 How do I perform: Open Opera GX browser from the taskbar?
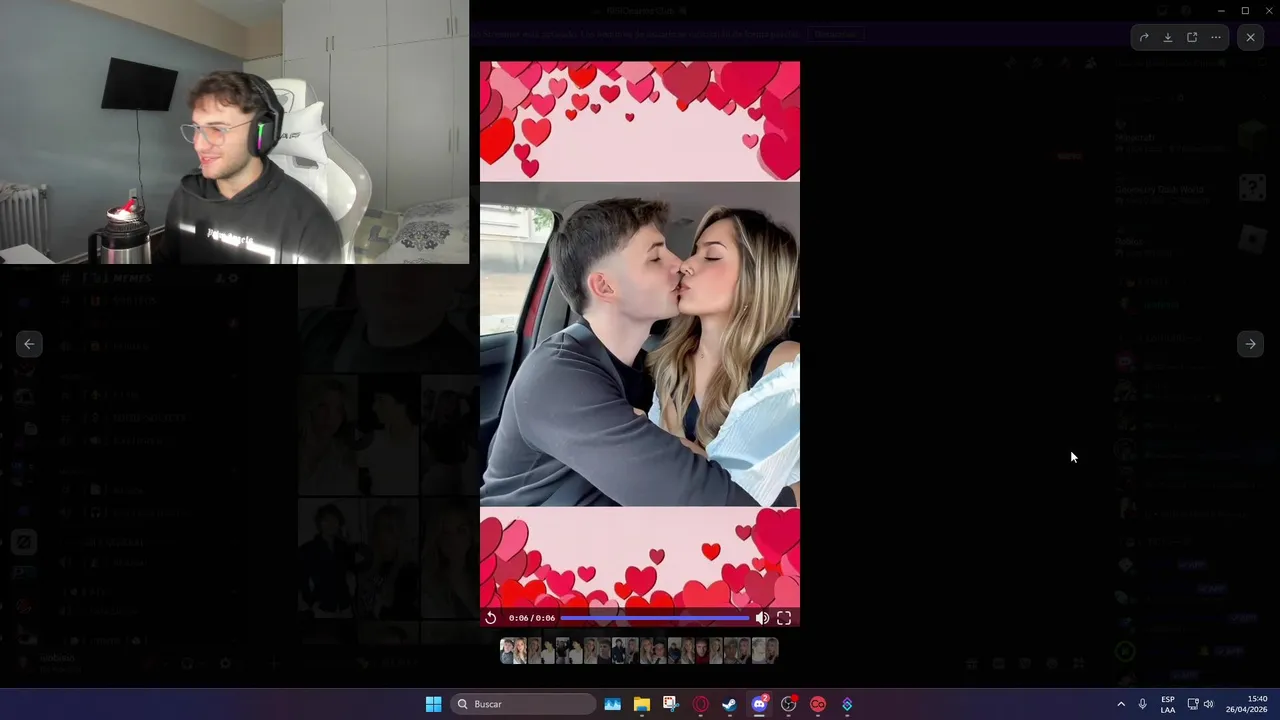click(701, 704)
